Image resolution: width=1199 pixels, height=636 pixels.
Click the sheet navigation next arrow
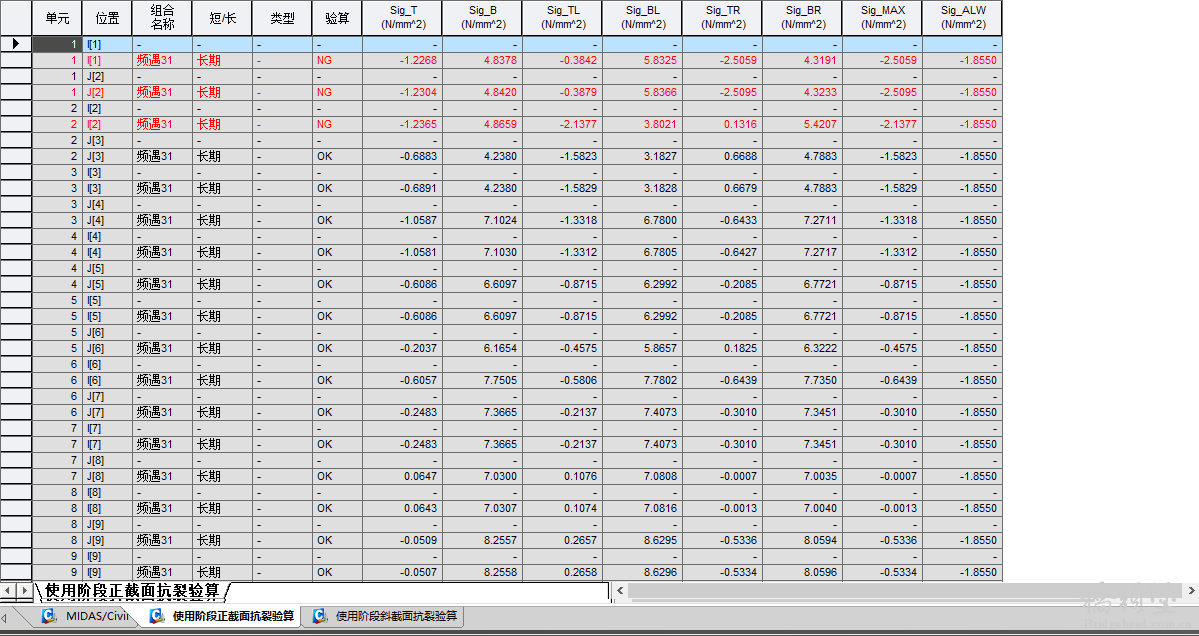click(24, 590)
